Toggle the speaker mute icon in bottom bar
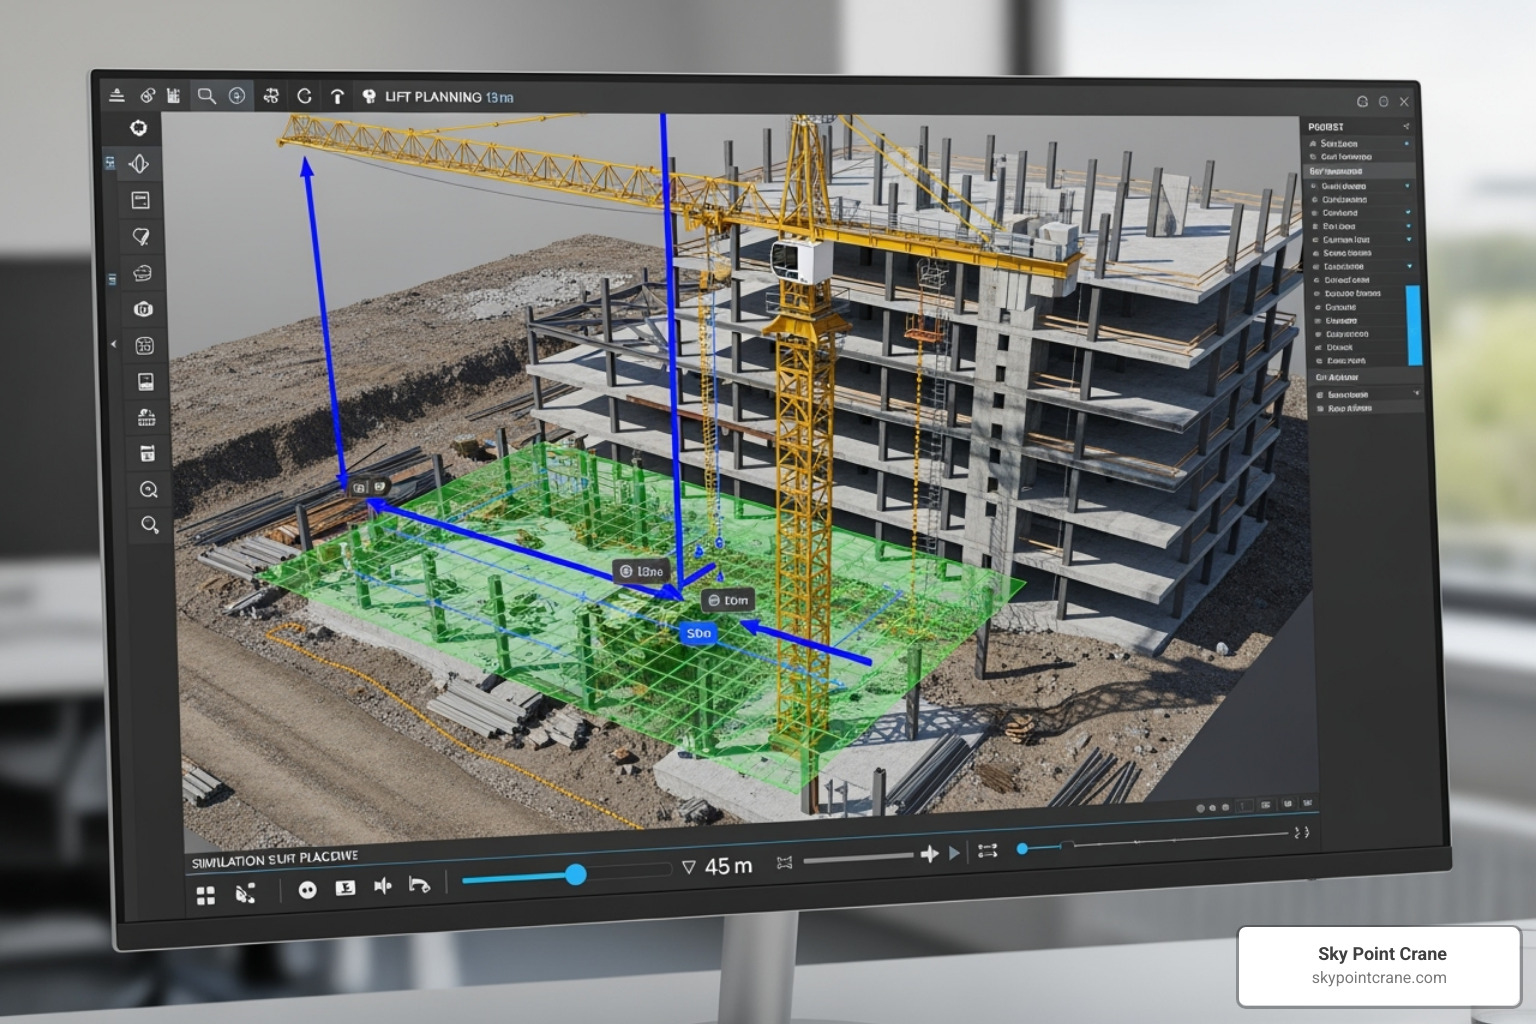Screen dimensions: 1536x1024 click(382, 886)
